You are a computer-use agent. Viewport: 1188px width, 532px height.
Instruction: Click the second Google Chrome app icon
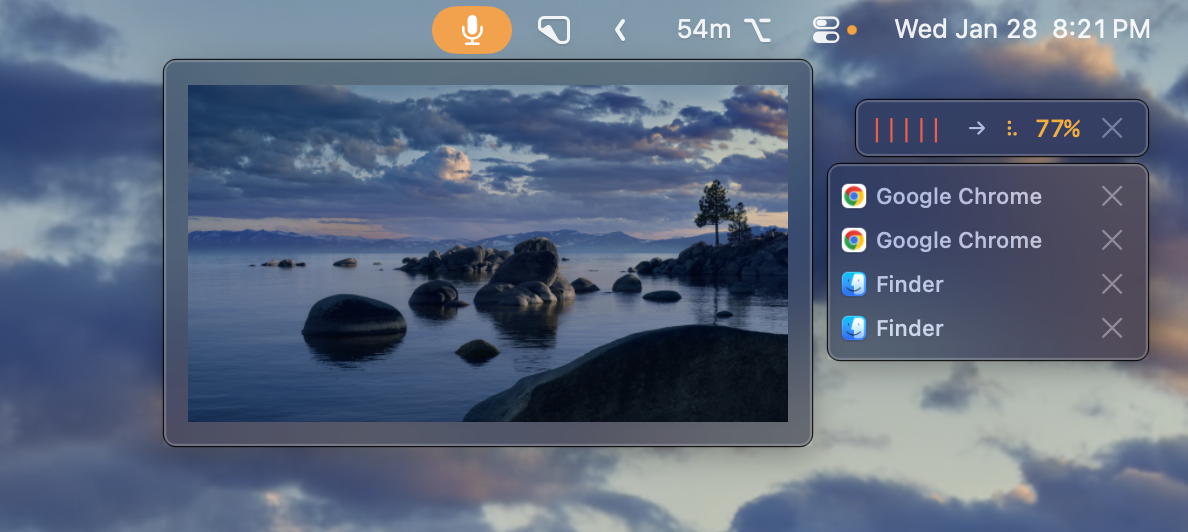click(x=853, y=240)
